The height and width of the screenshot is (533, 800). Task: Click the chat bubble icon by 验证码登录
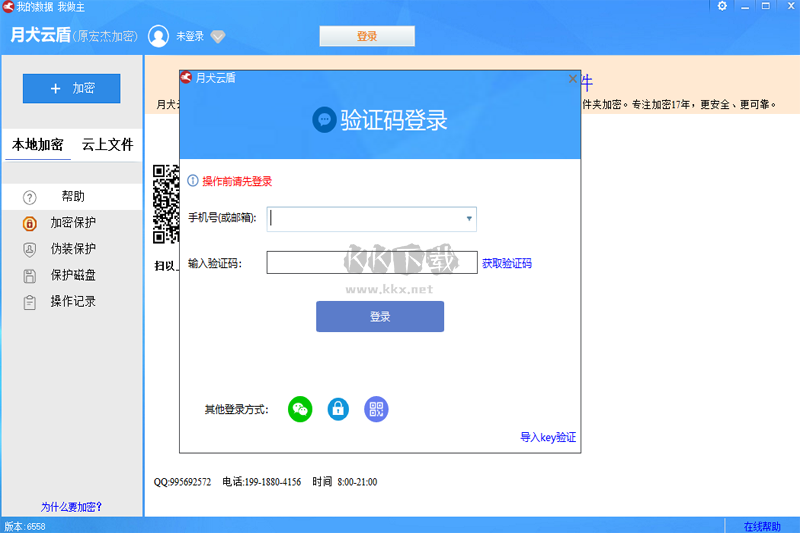(x=324, y=120)
